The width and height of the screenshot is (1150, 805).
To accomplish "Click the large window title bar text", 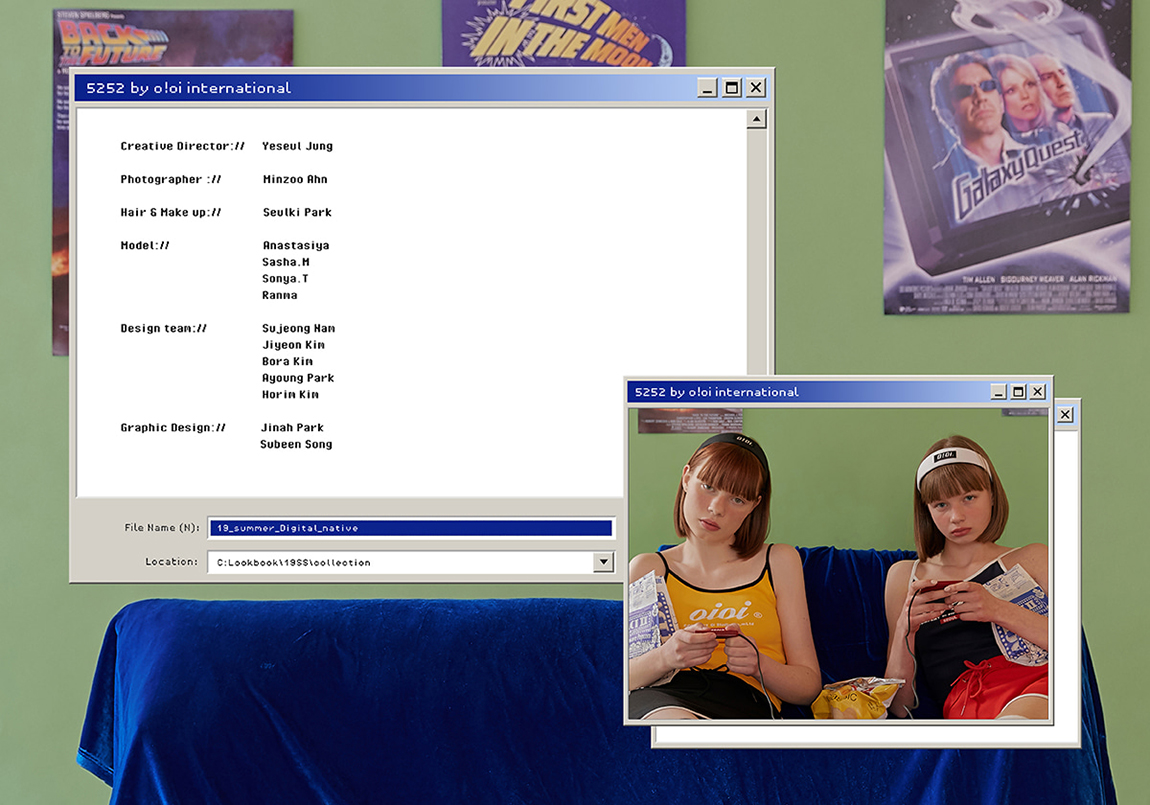I will click(188, 88).
